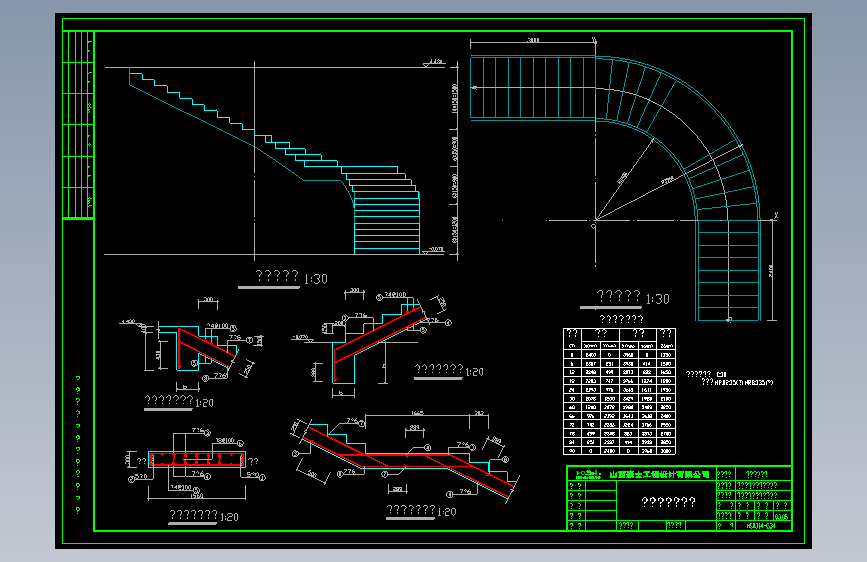867x562 pixels.
Task: Select the white coordinate data table
Action: [x=619, y=391]
